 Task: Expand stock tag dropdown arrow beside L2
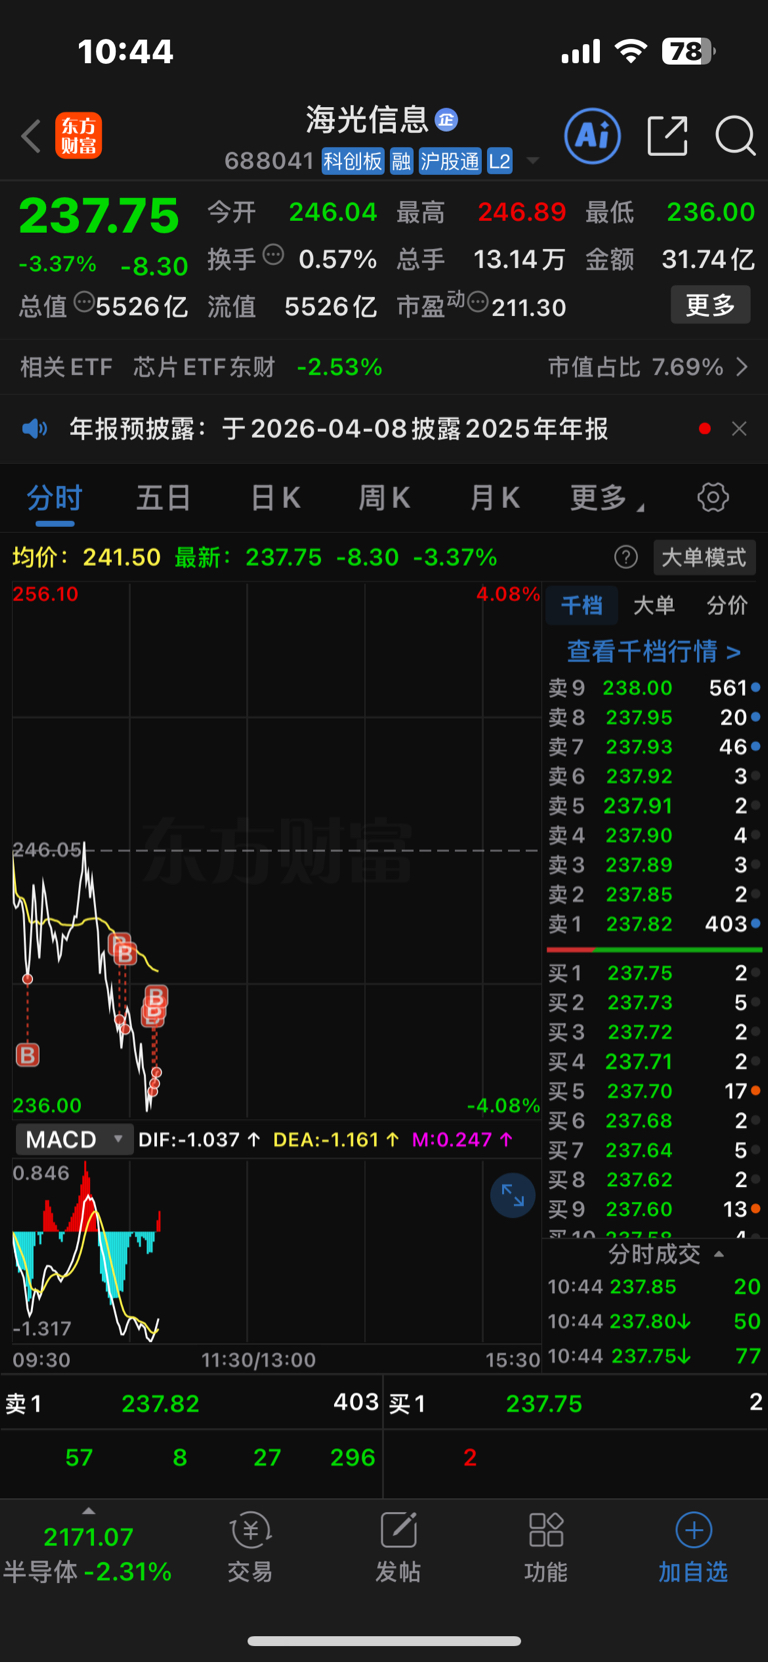point(533,161)
